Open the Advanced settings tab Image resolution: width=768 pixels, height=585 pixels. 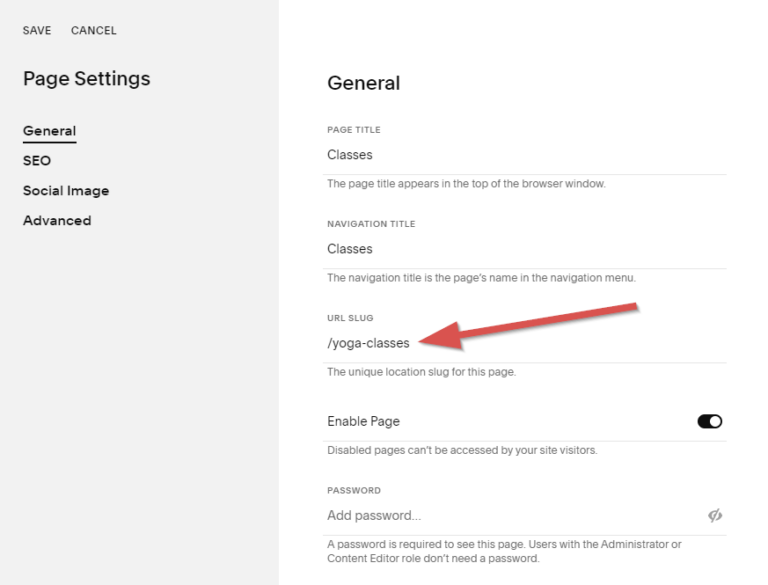click(57, 221)
